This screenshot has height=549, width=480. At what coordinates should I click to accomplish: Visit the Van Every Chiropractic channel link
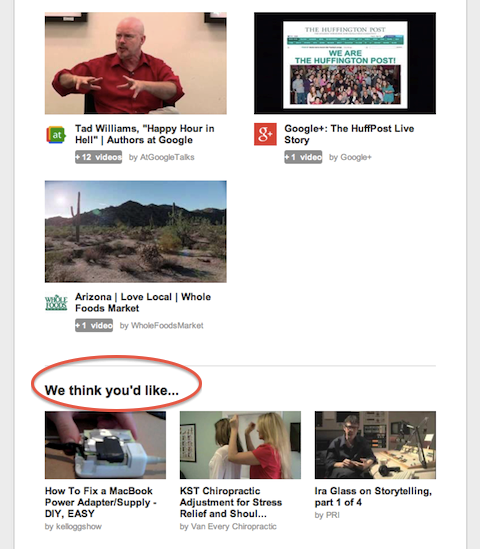click(234, 527)
